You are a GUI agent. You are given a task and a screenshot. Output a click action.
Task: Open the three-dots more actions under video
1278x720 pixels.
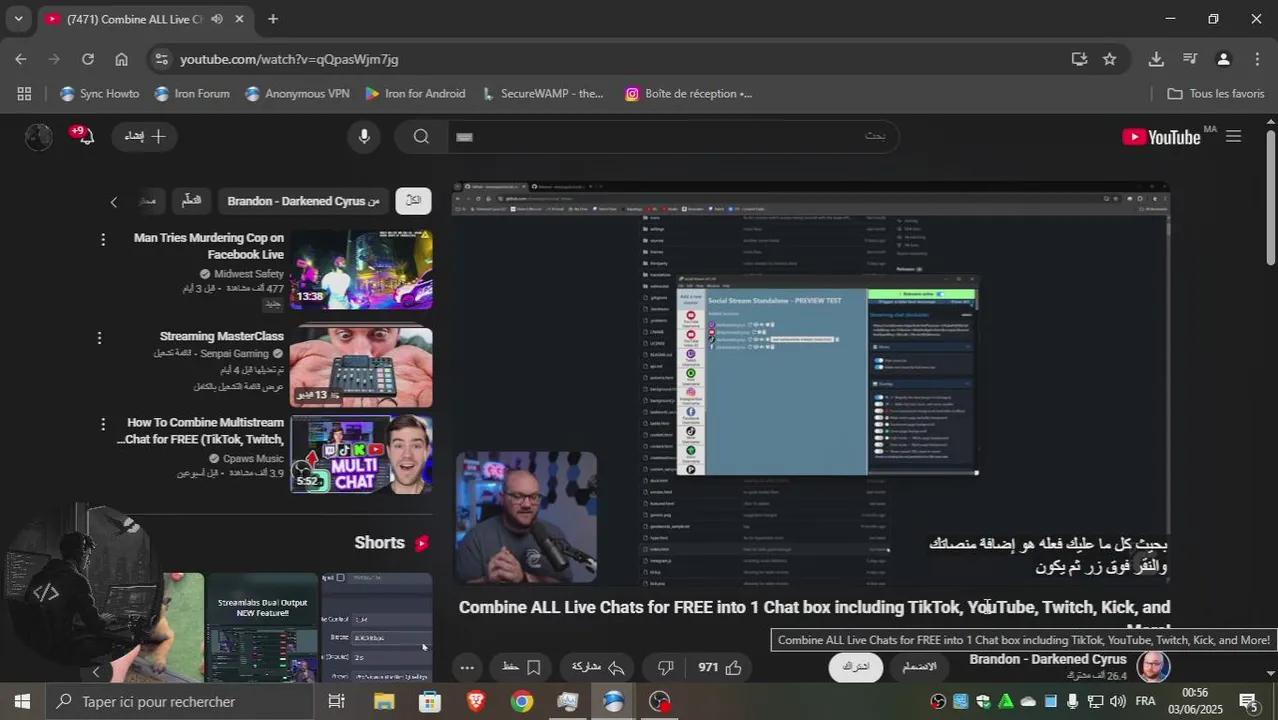466,667
